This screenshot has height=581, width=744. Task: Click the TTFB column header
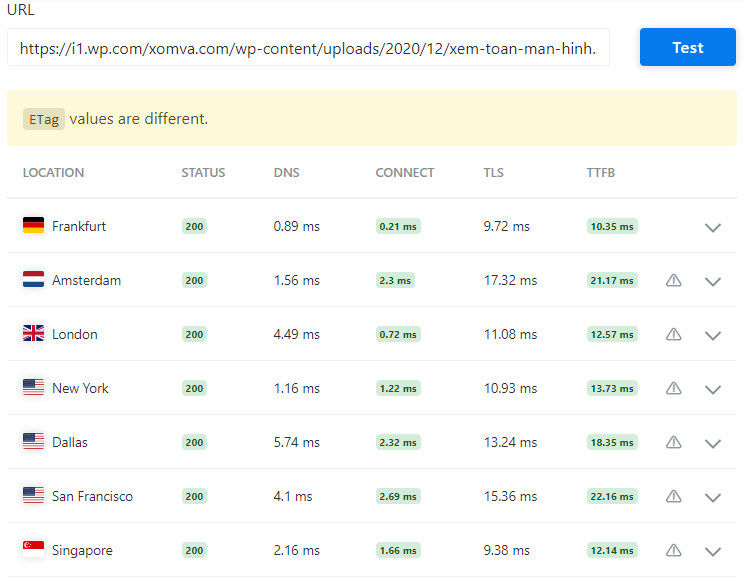pyautogui.click(x=600, y=173)
